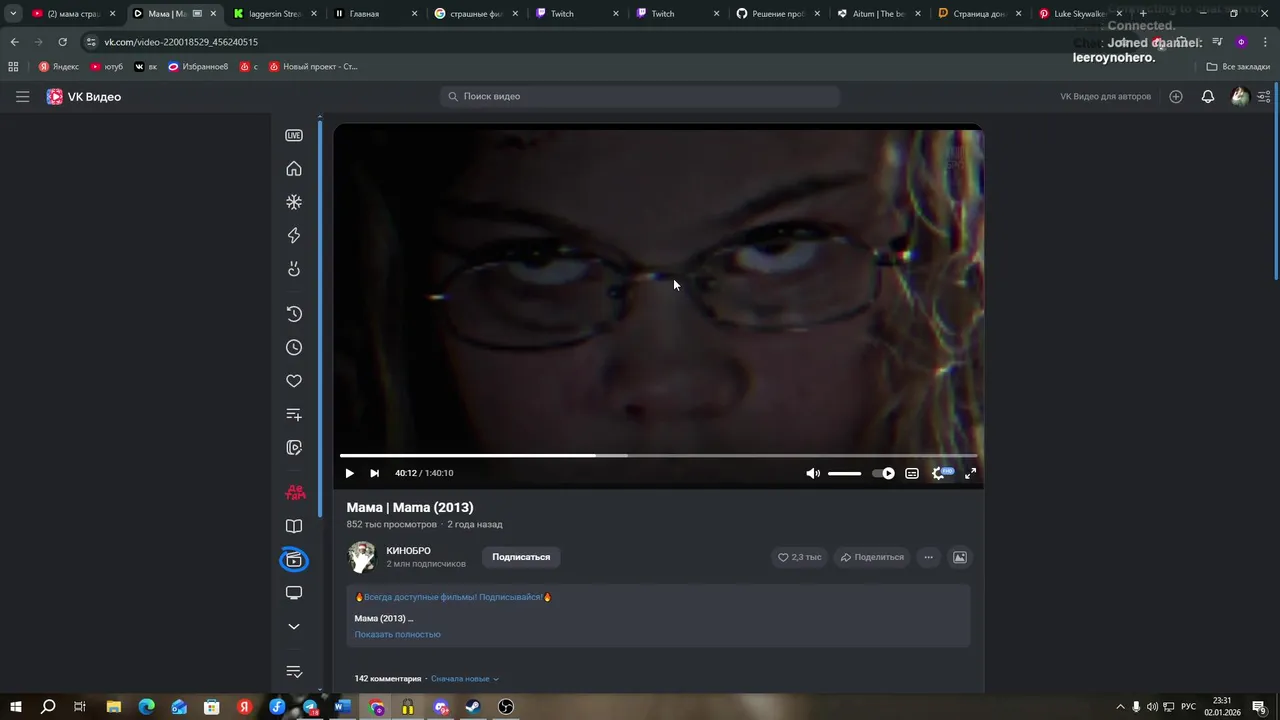Open Steam from the taskbar
The image size is (1280, 720).
pyautogui.click(x=473, y=707)
